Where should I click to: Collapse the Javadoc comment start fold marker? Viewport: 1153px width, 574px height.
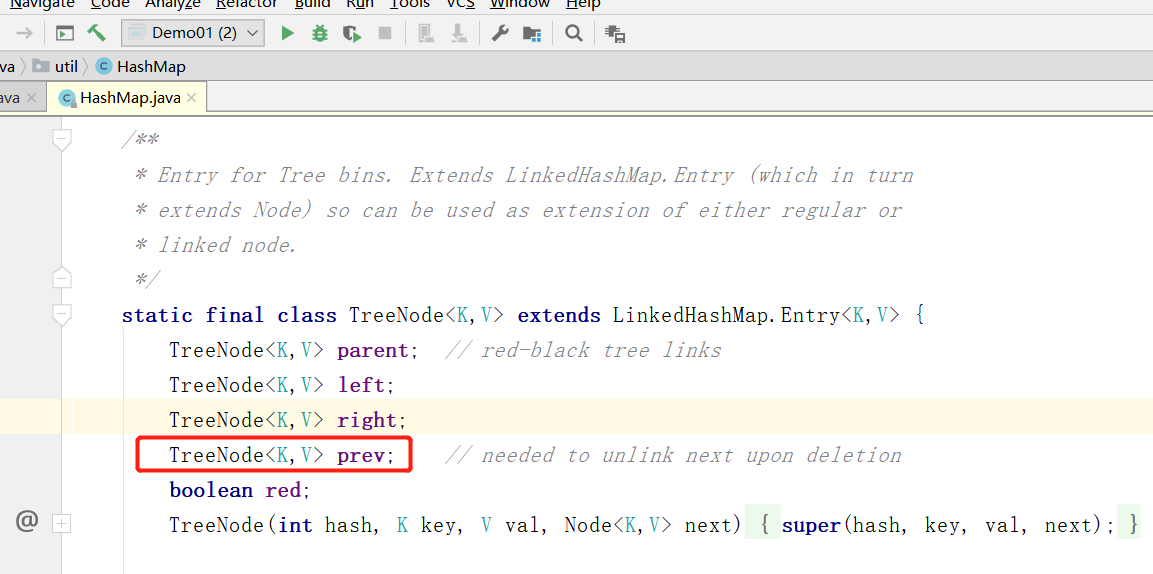[x=63, y=139]
